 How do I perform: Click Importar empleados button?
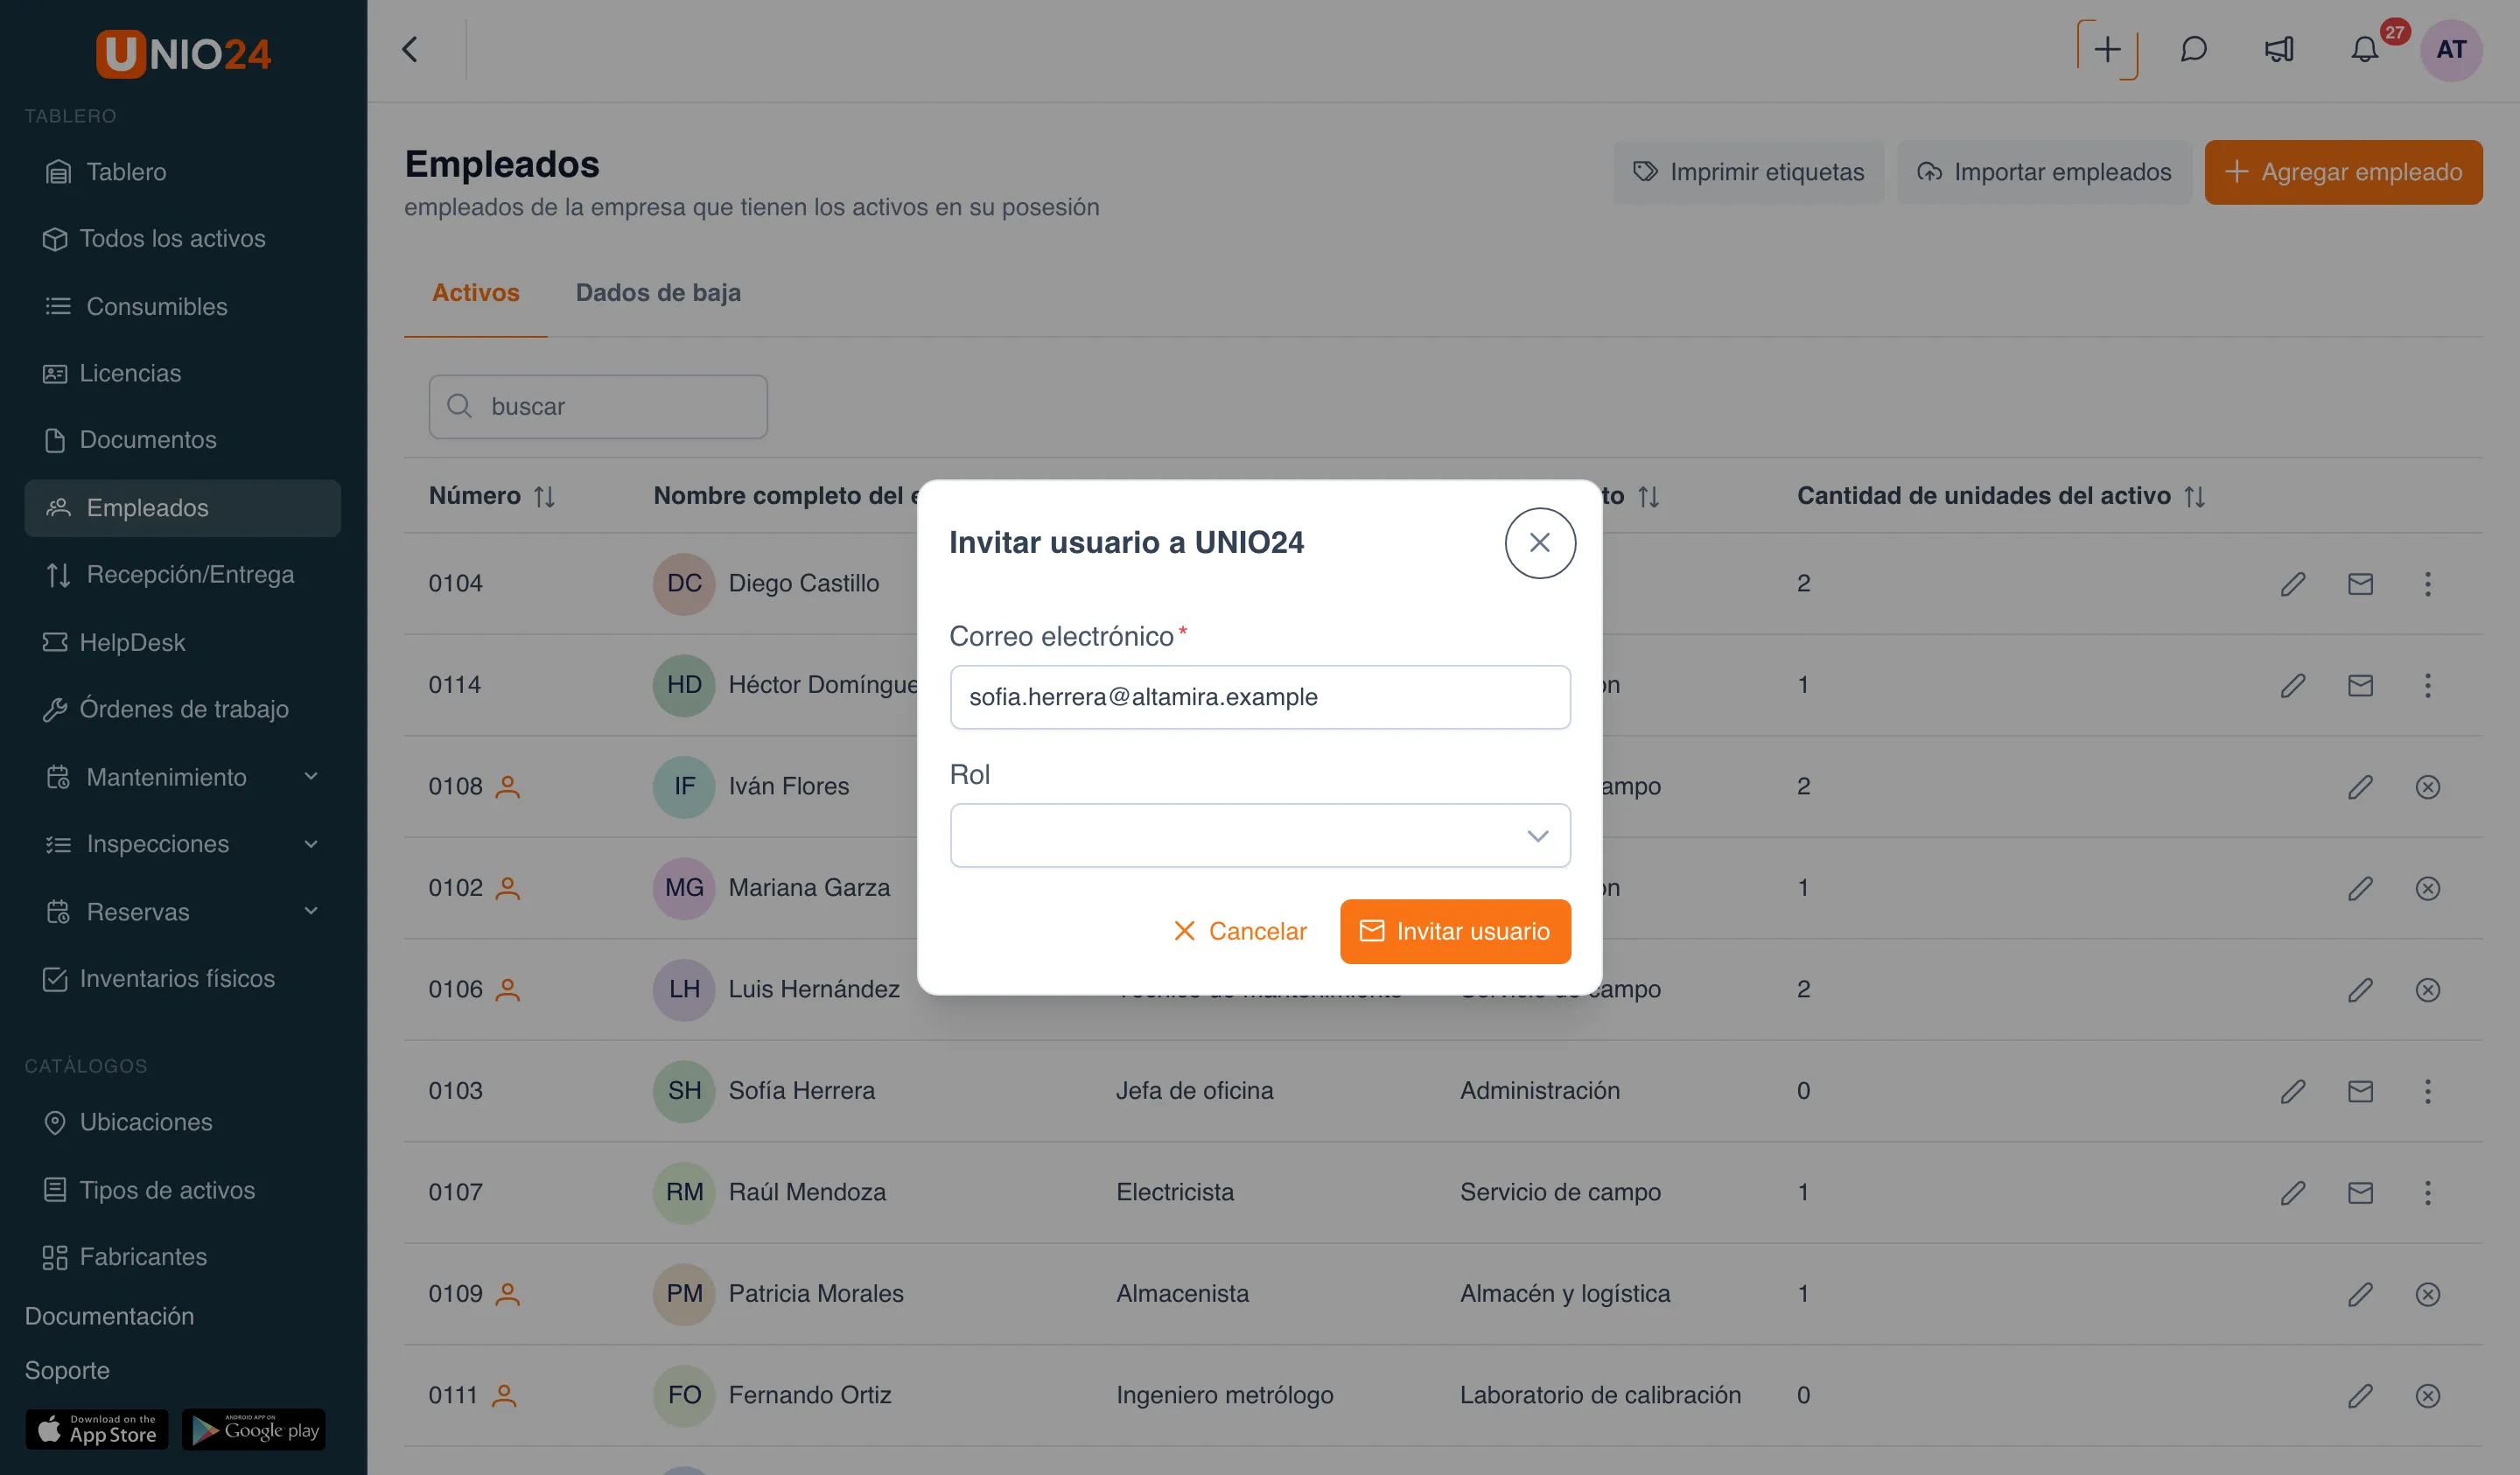tap(2043, 172)
